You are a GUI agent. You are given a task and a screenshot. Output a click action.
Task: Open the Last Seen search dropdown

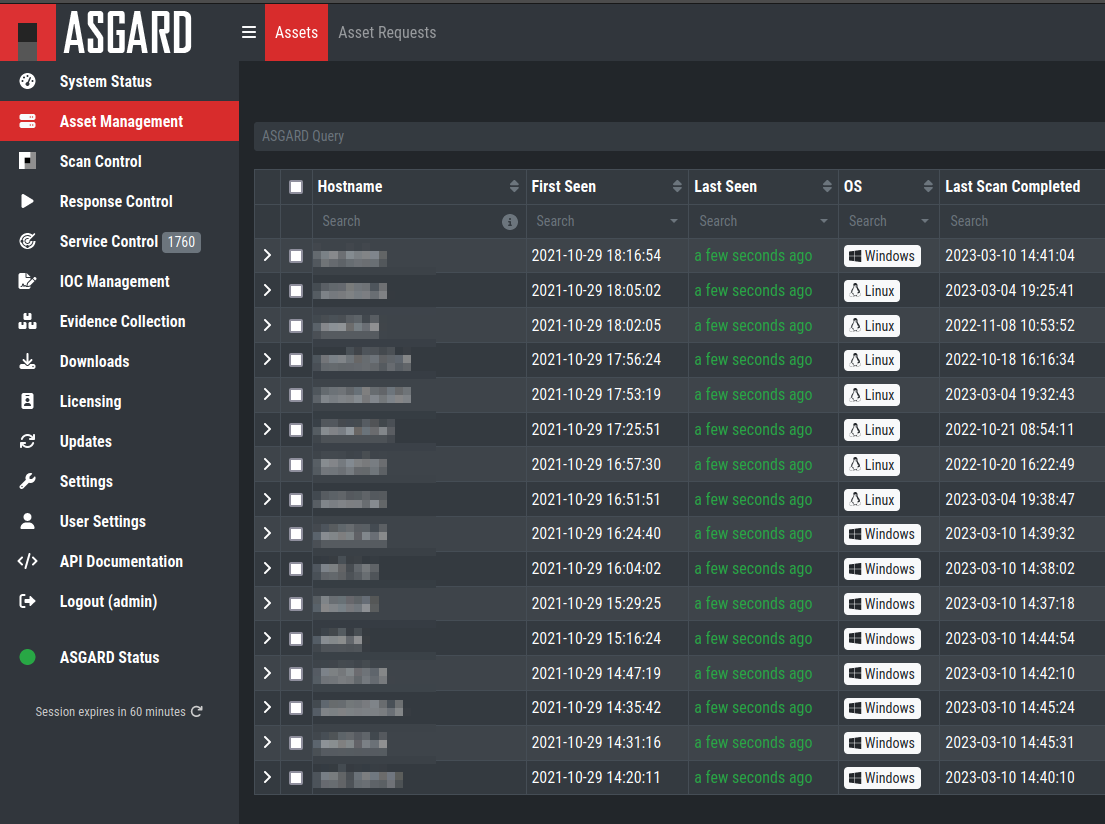(x=824, y=221)
